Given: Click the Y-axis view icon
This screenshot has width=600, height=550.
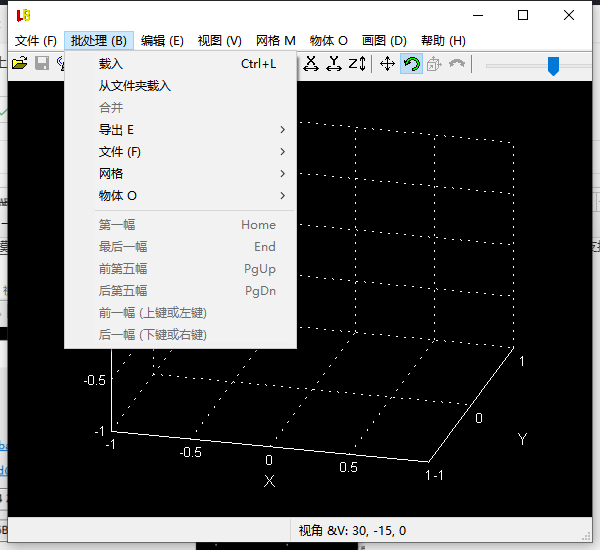Looking at the screenshot, I should point(333,64).
